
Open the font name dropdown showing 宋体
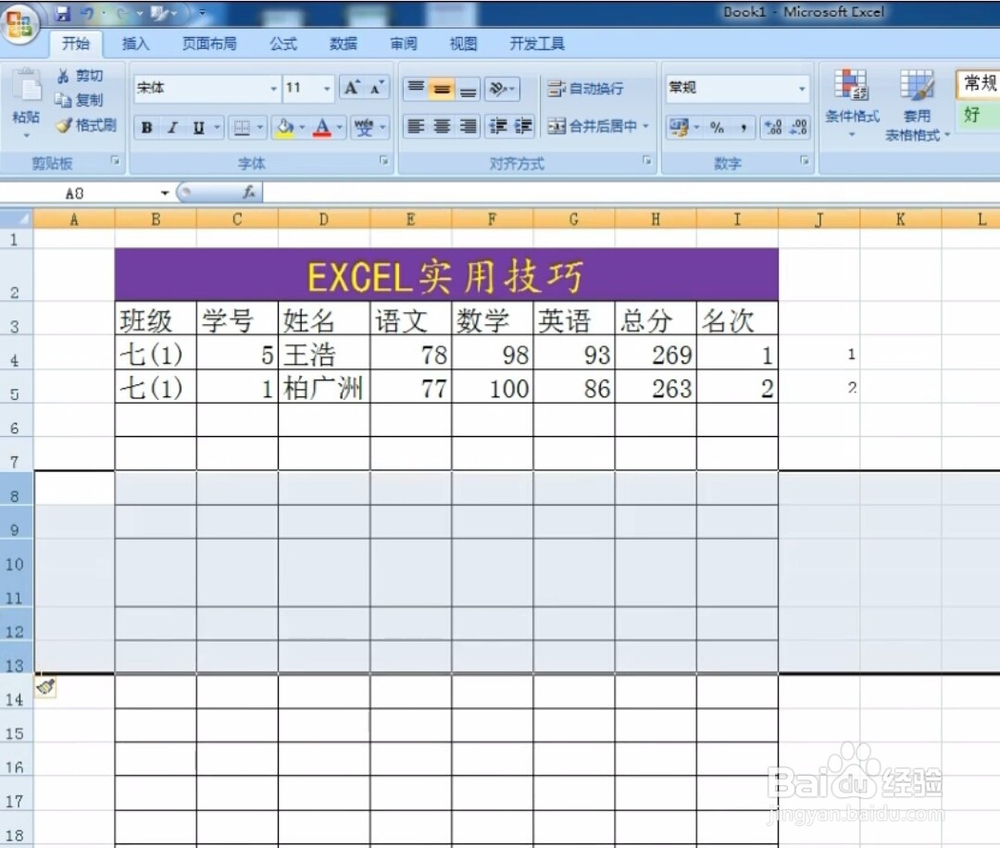tap(274, 89)
